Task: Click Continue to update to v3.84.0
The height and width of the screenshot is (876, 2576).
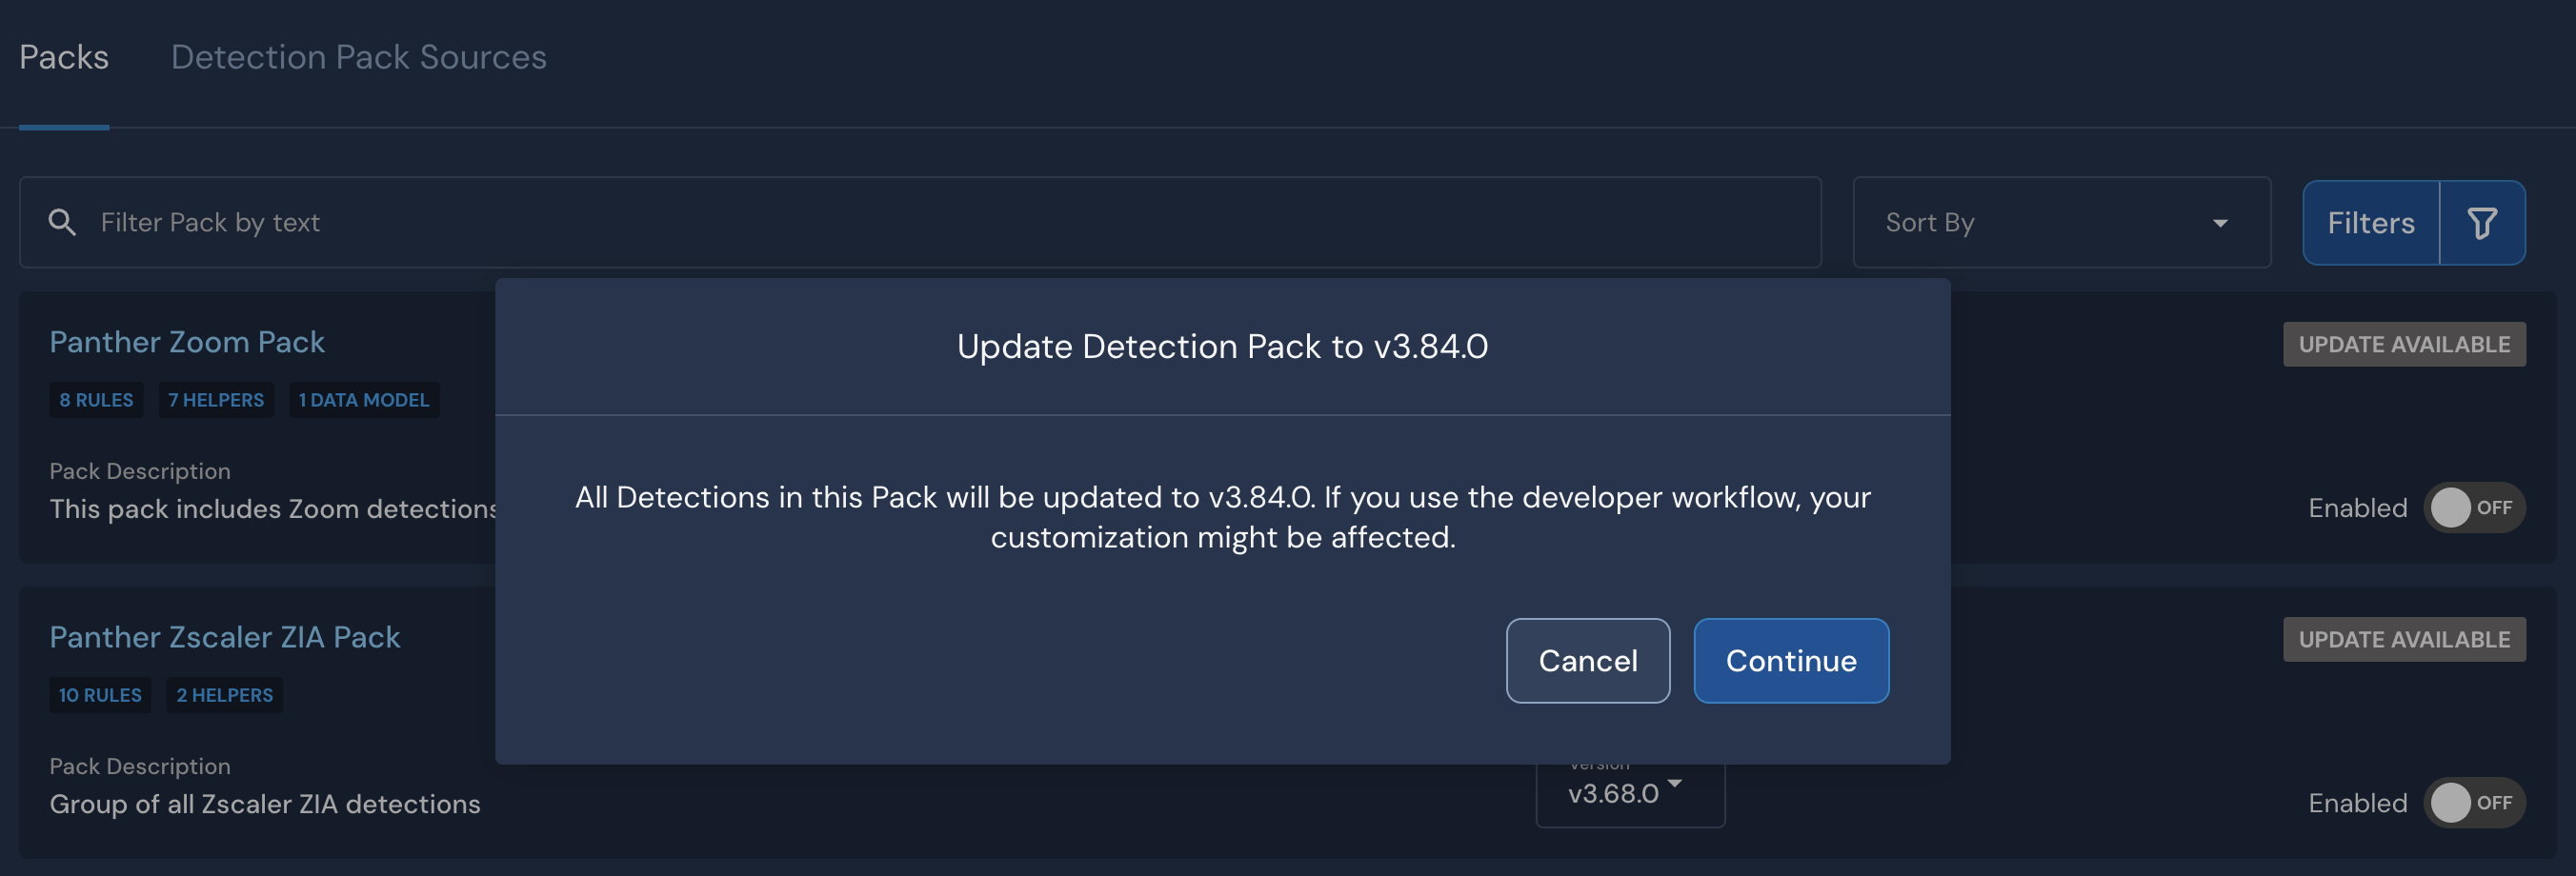Action: (1790, 660)
